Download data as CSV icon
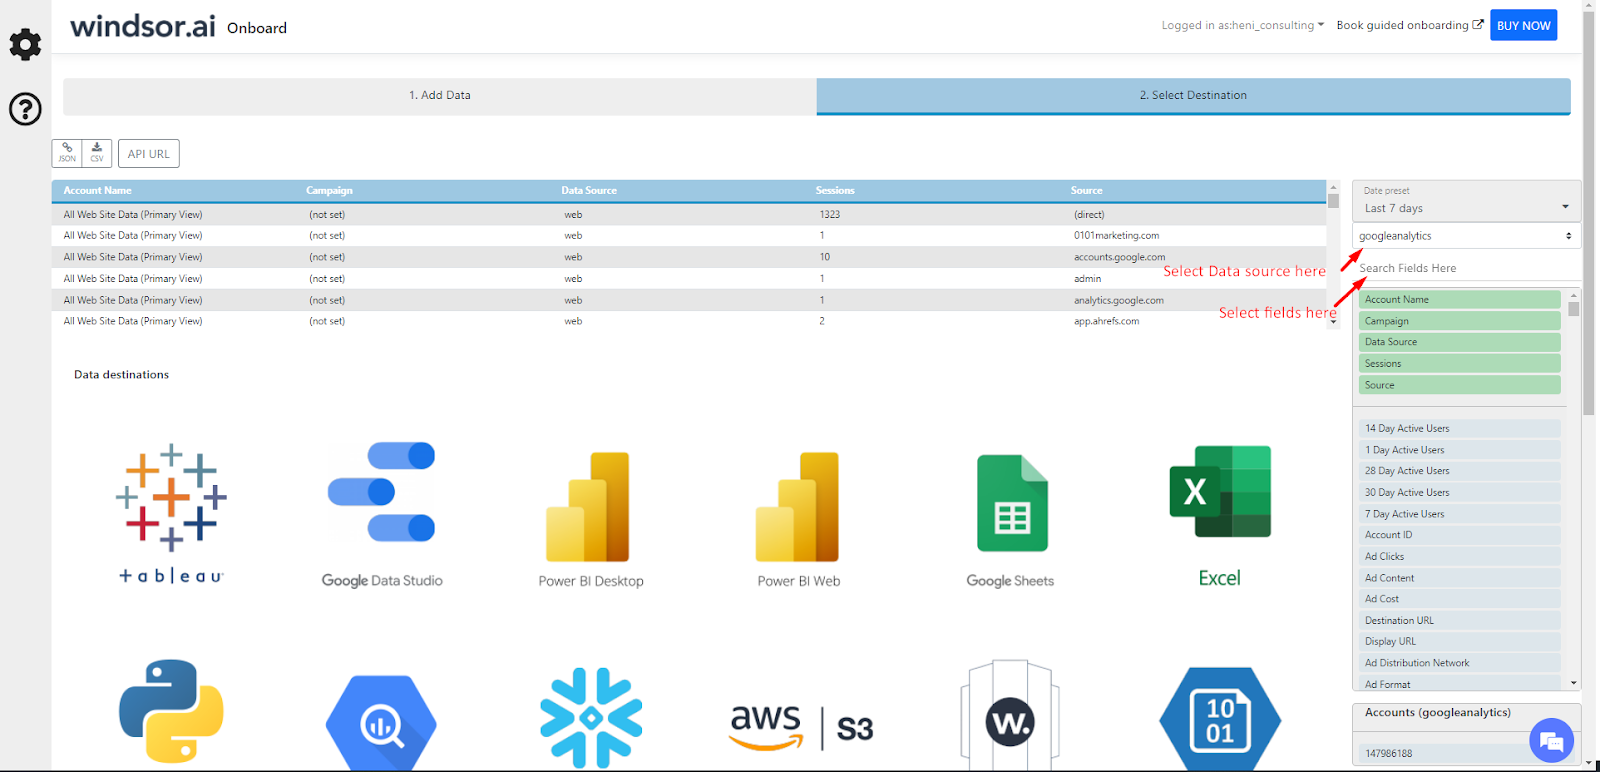The image size is (1600, 772). click(97, 153)
